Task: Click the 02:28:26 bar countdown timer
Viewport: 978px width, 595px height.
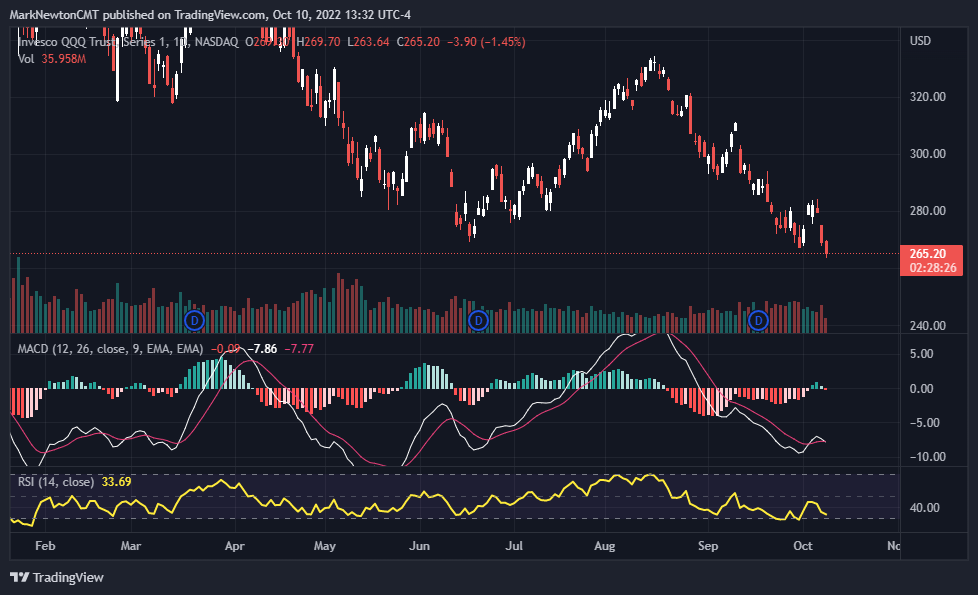Action: pyautogui.click(x=931, y=266)
